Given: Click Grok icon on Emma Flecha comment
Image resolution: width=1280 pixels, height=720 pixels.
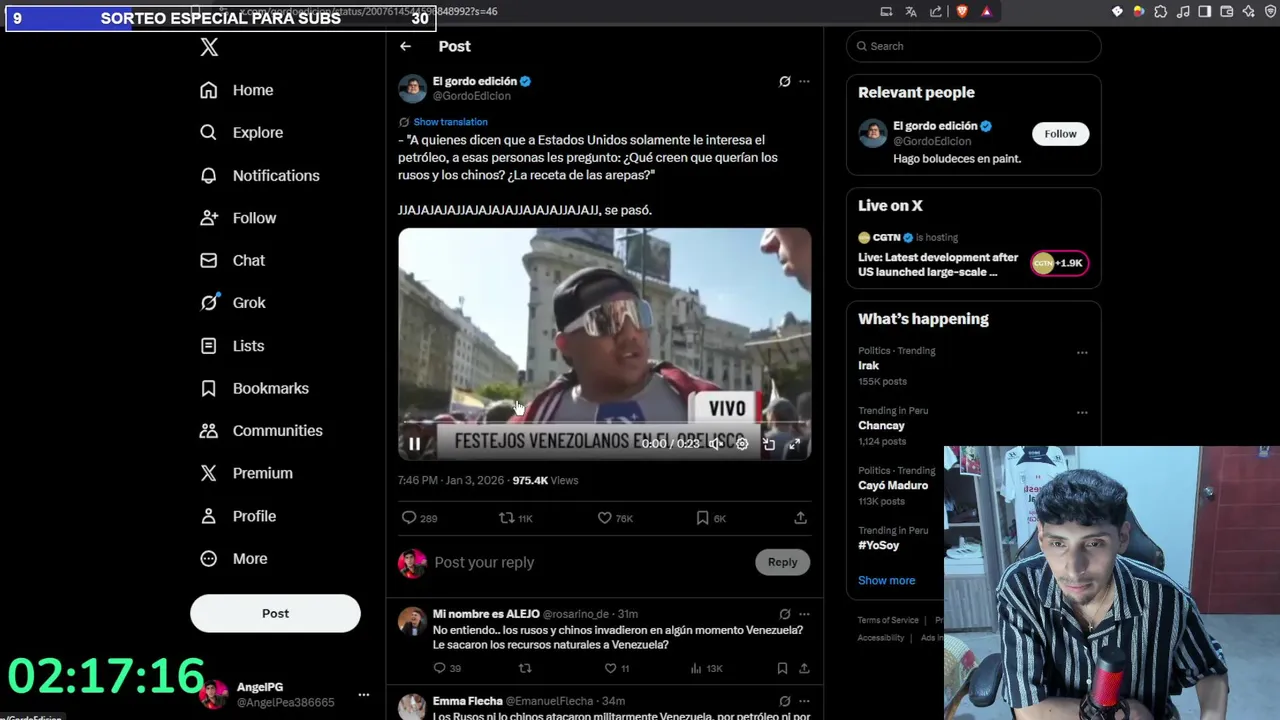Looking at the screenshot, I should pos(785,701).
